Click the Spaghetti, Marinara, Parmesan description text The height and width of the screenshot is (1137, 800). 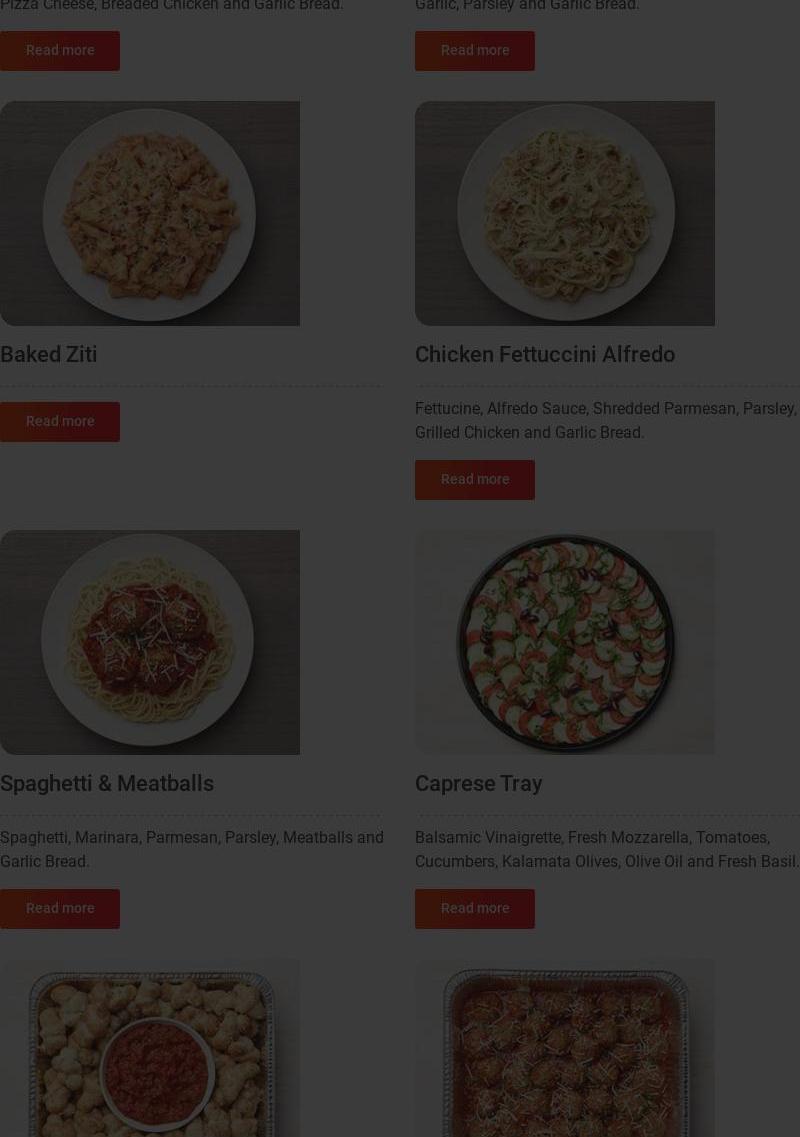191,849
